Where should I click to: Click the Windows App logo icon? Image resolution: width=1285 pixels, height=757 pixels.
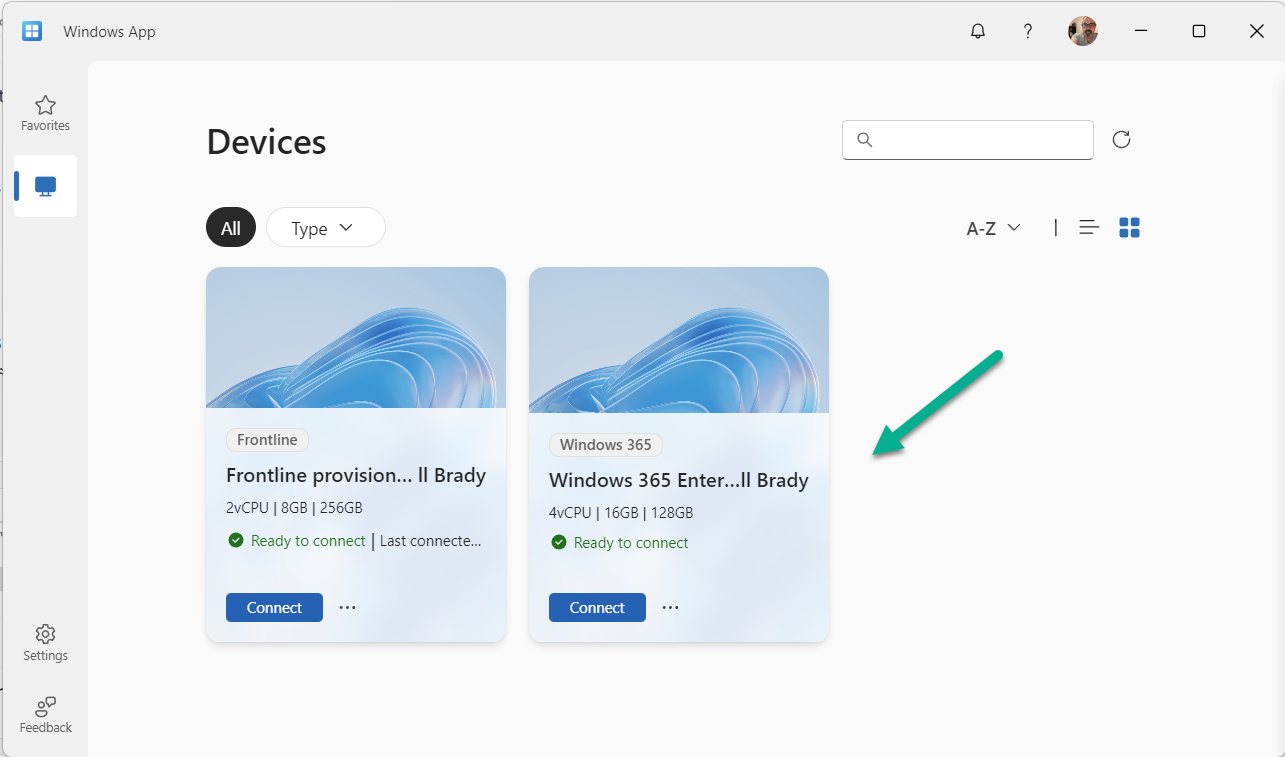(x=32, y=31)
